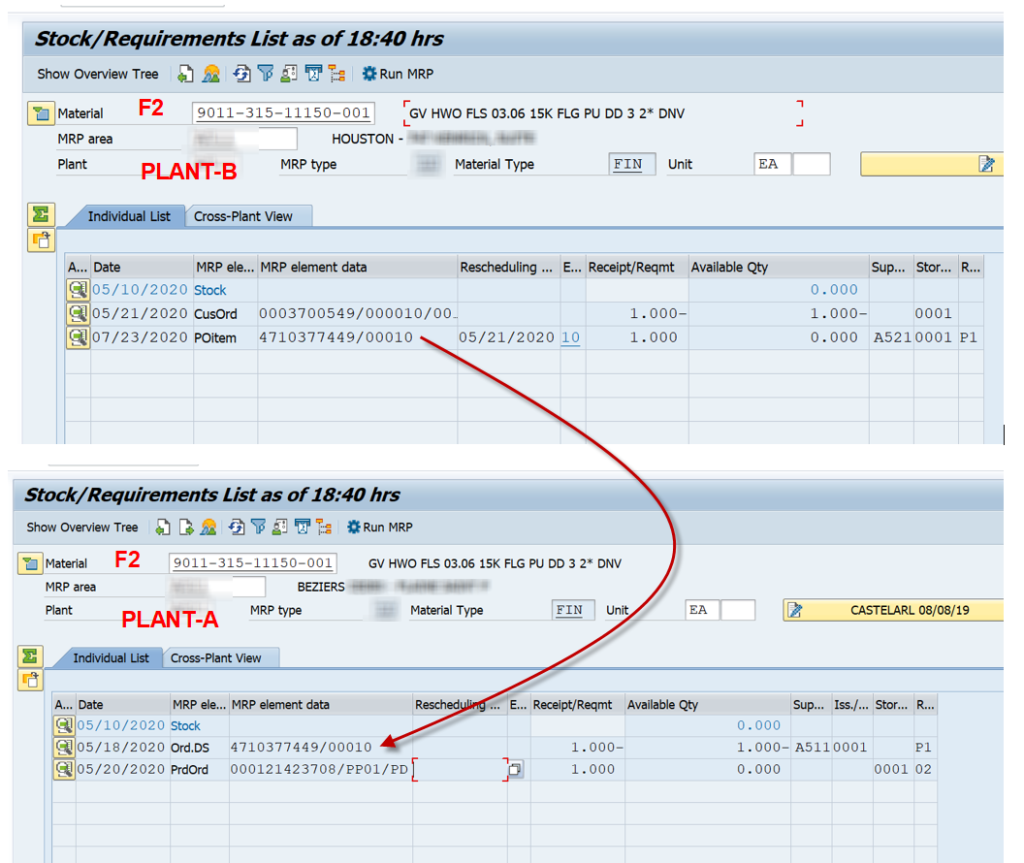Image resolution: width=1024 pixels, height=863 pixels.
Task: Click the Material number input field
Action: click(280, 113)
